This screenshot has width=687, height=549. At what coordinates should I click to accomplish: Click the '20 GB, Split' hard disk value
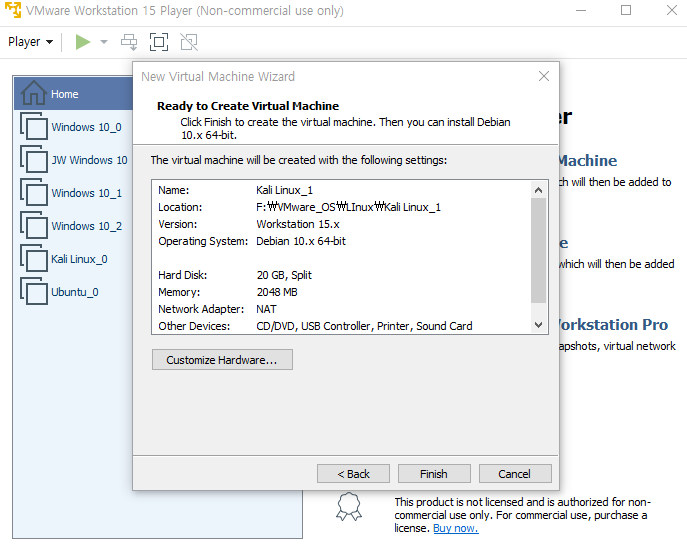click(284, 275)
